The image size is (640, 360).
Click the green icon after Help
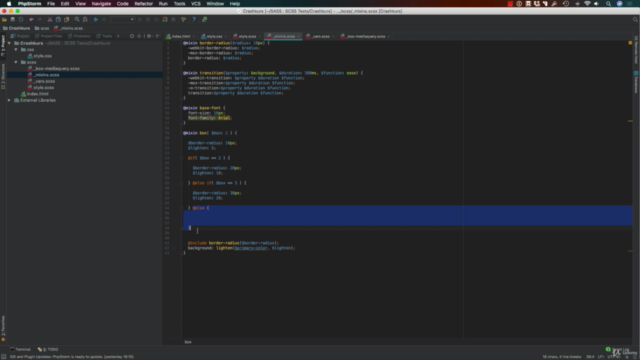coord(204,19)
